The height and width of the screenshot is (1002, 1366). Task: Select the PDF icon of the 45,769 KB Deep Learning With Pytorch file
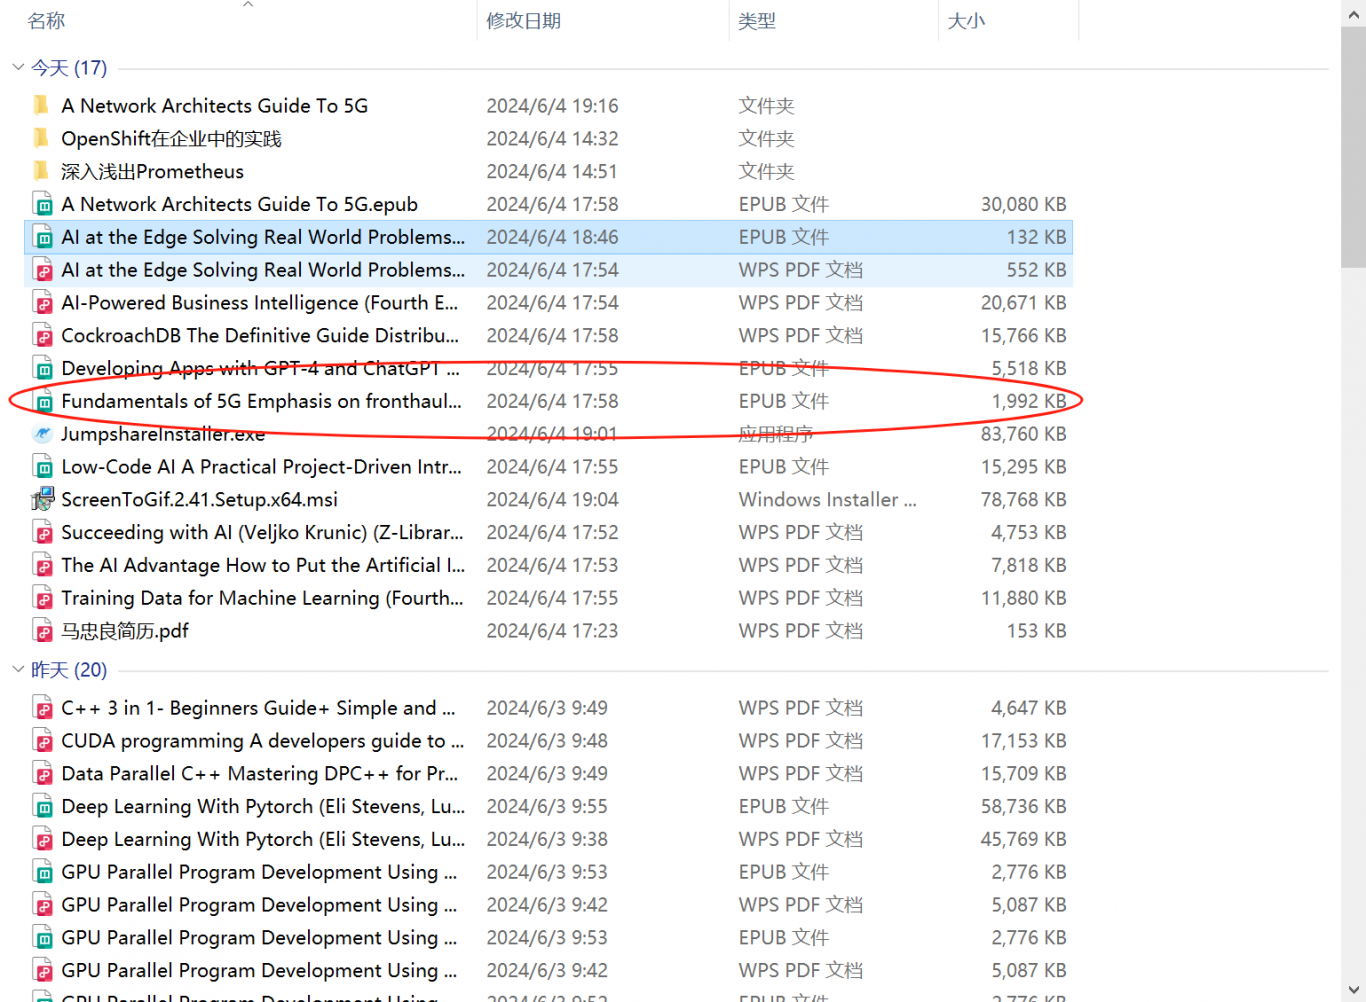coord(43,840)
